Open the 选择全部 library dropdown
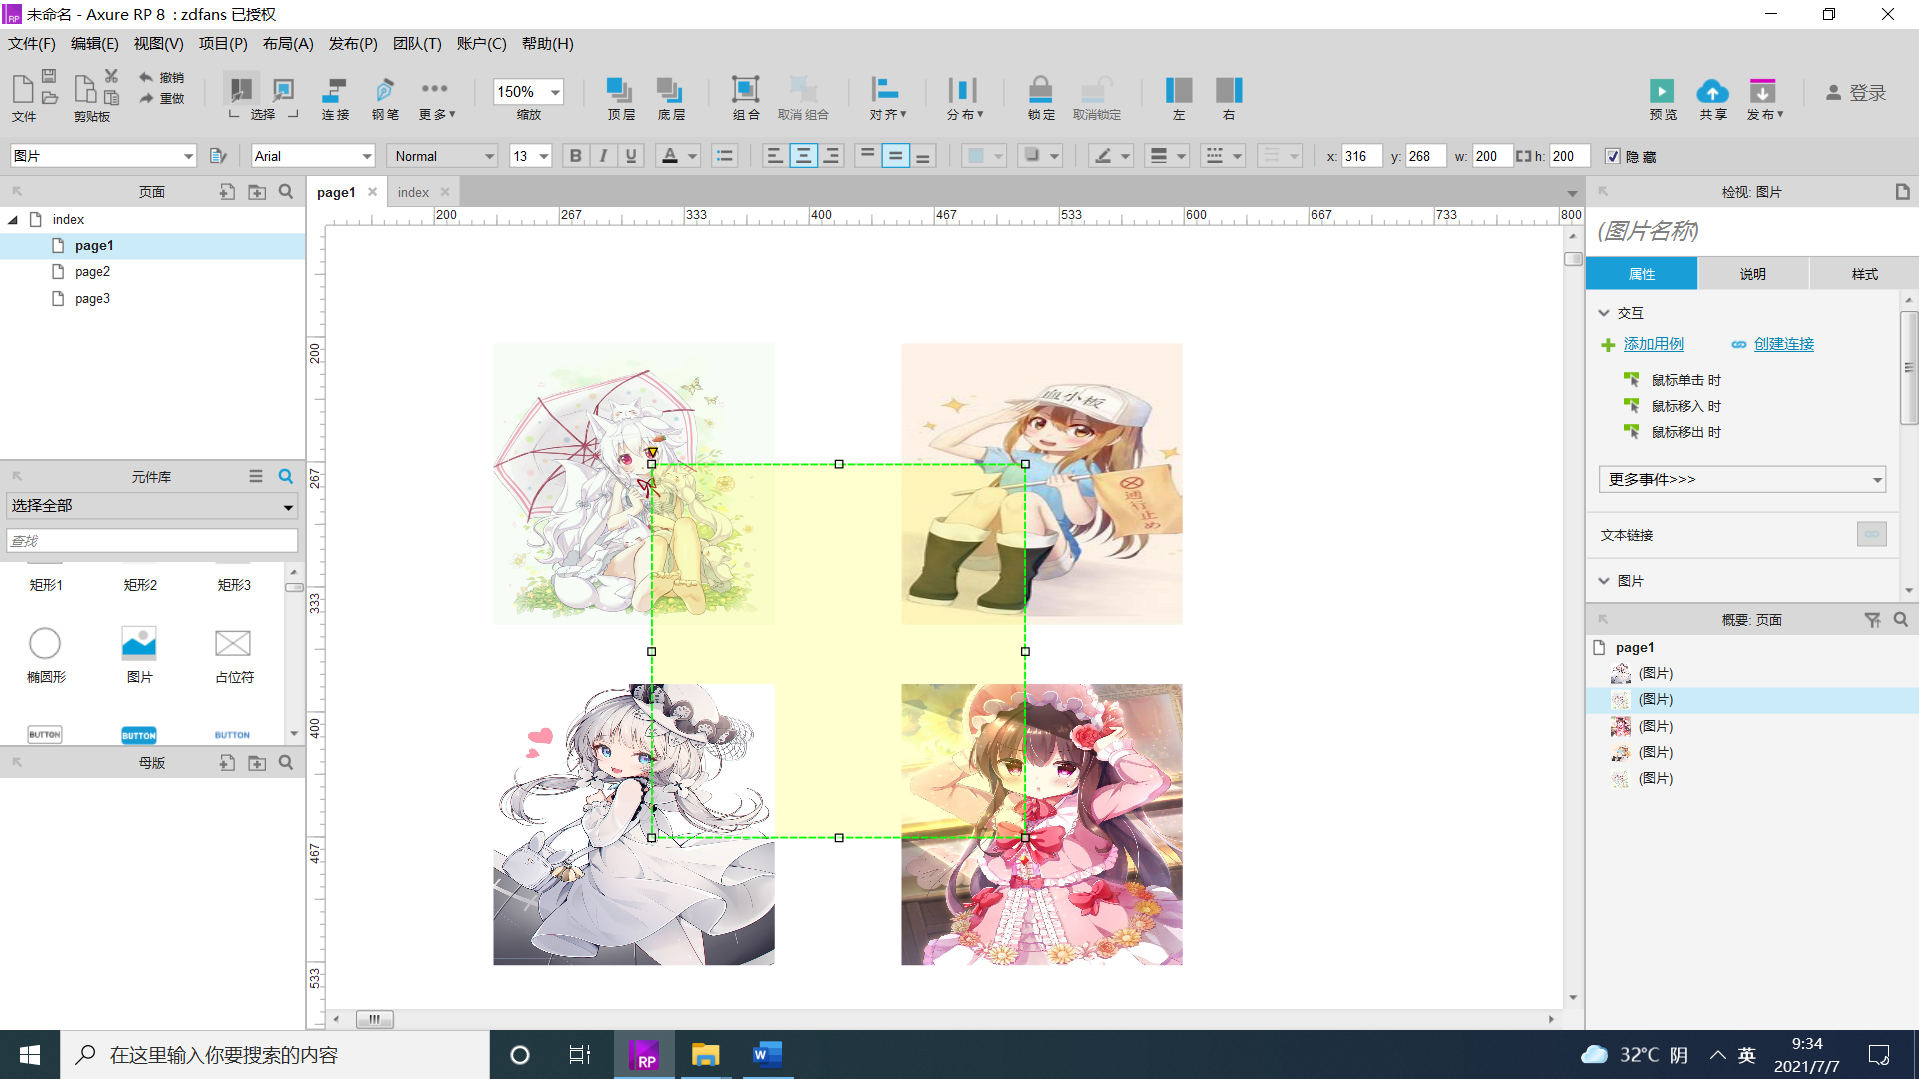The height and width of the screenshot is (1079, 1919). click(152, 506)
